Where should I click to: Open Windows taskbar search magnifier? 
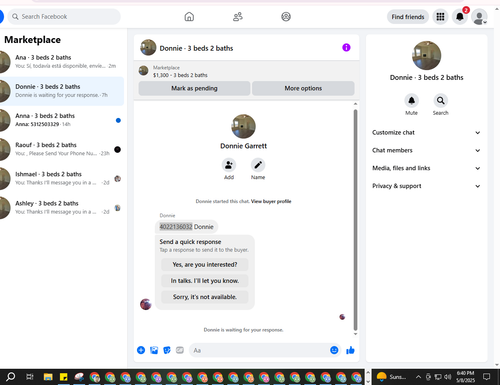[11, 377]
